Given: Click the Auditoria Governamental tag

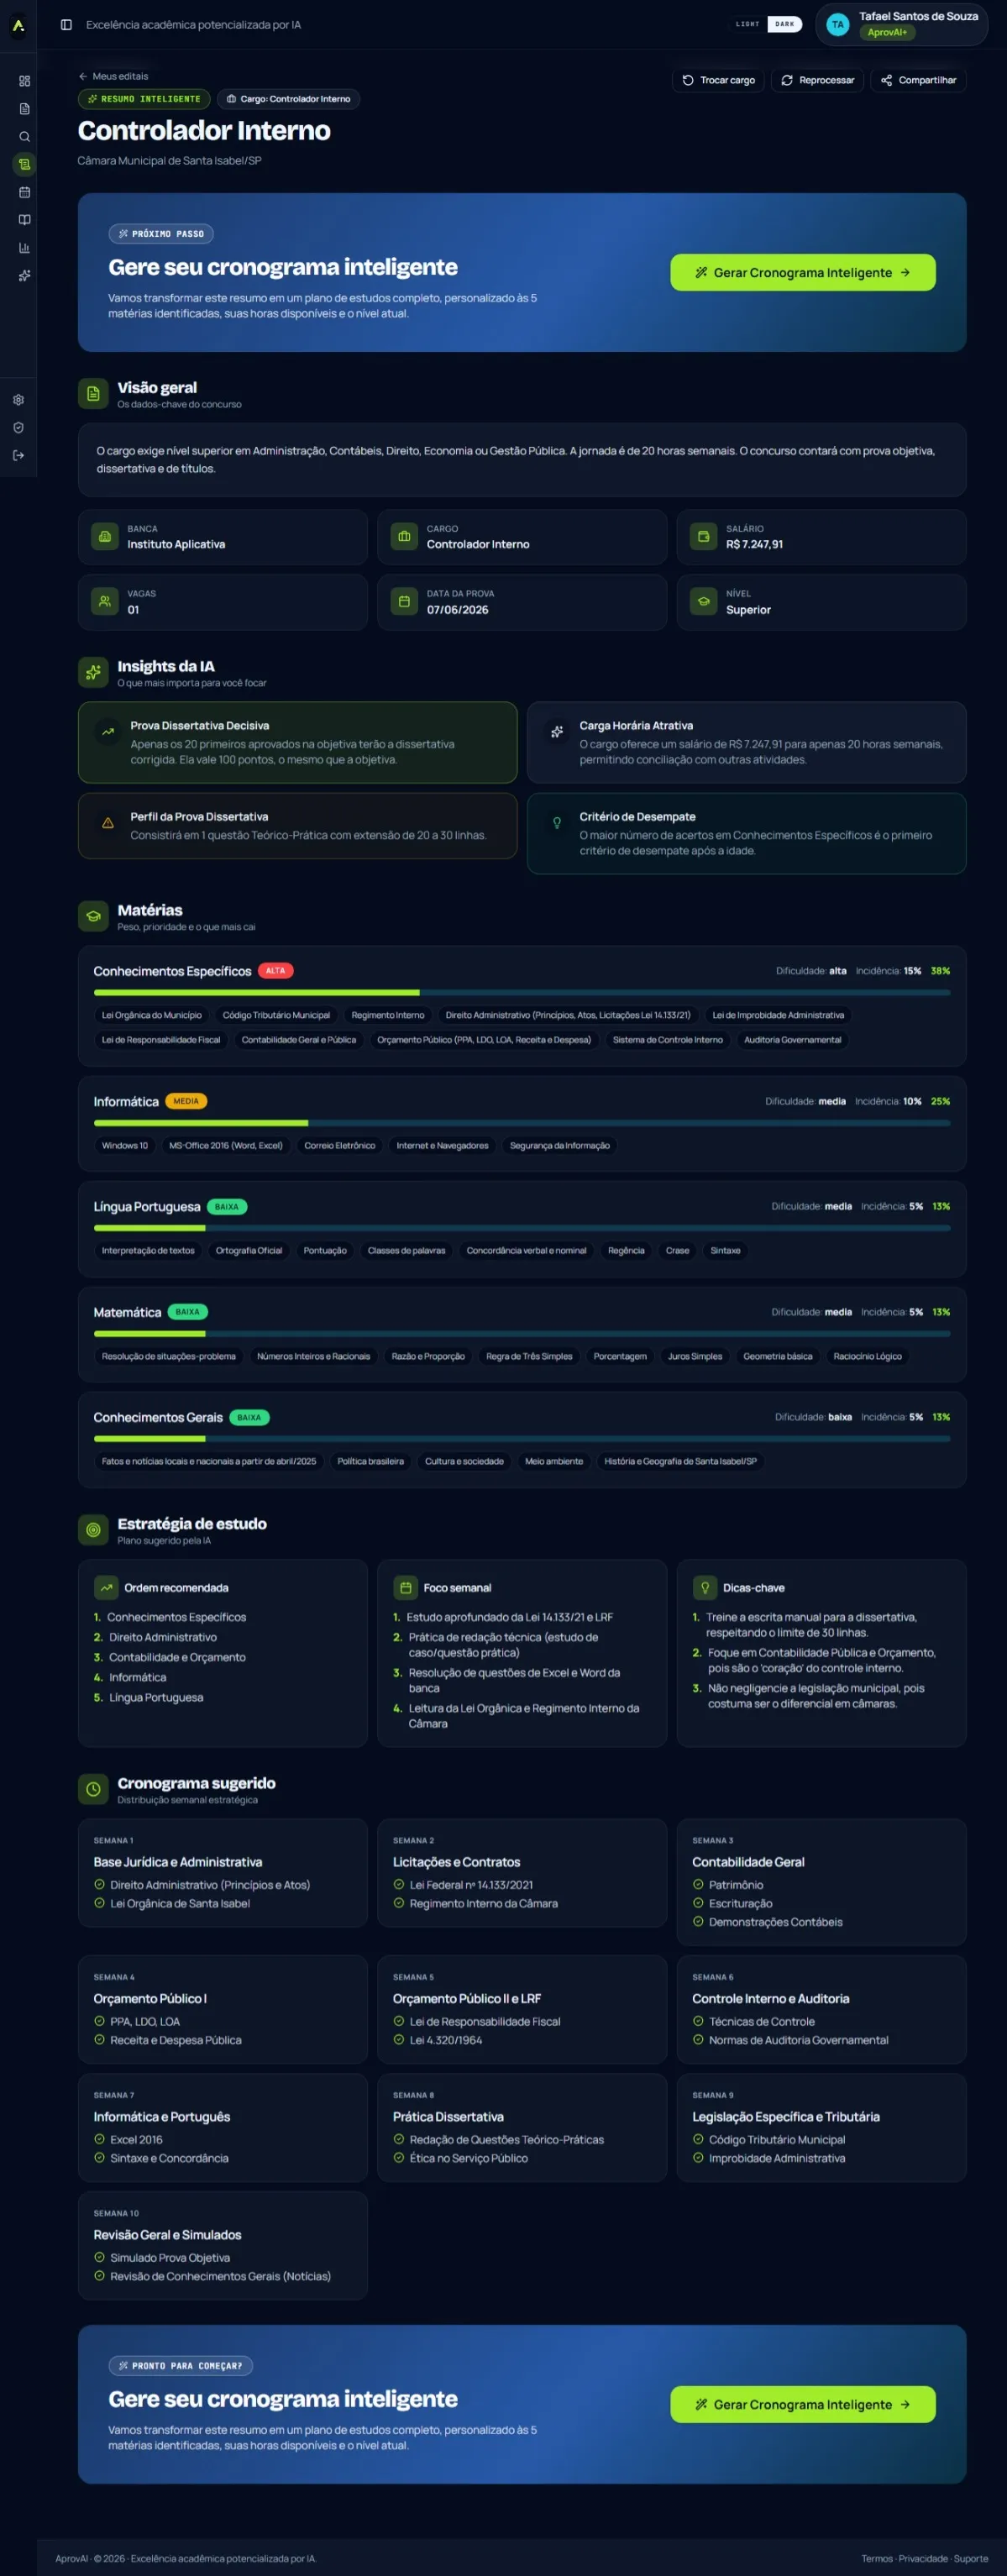Looking at the screenshot, I should (792, 1040).
